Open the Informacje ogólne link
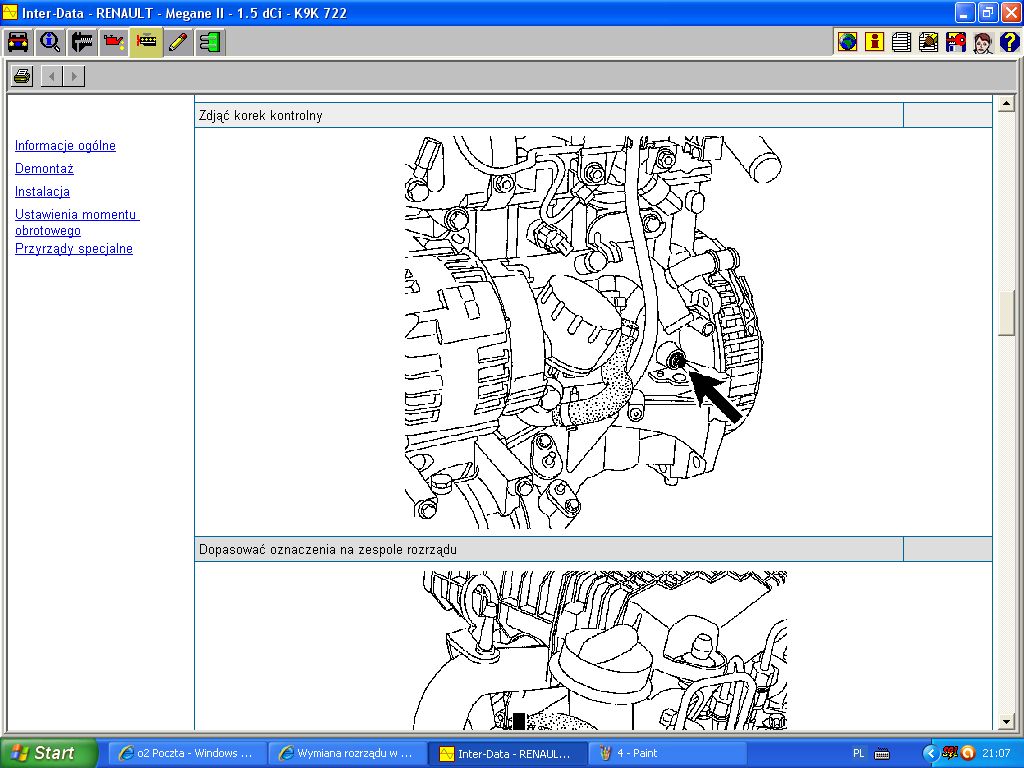 [x=65, y=146]
